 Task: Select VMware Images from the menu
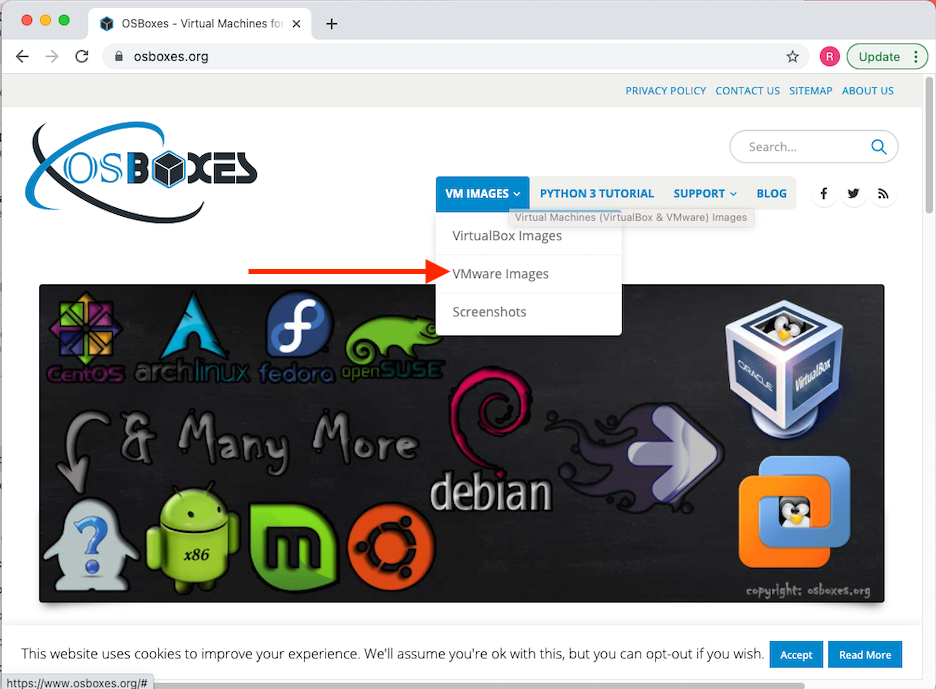[500, 274]
